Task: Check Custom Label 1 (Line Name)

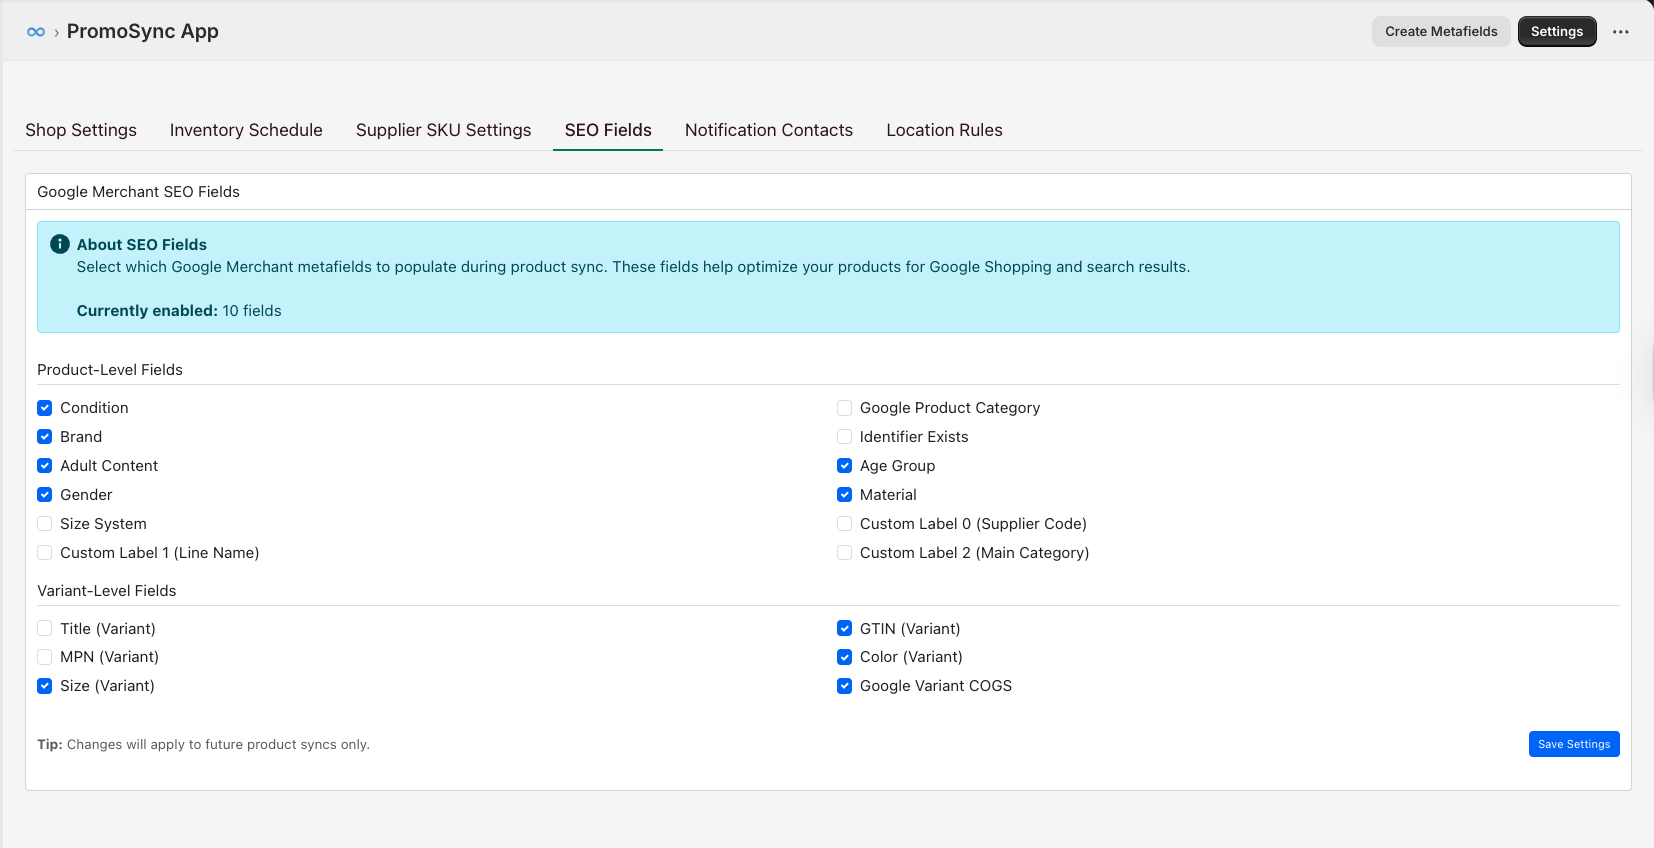Action: pyautogui.click(x=45, y=553)
